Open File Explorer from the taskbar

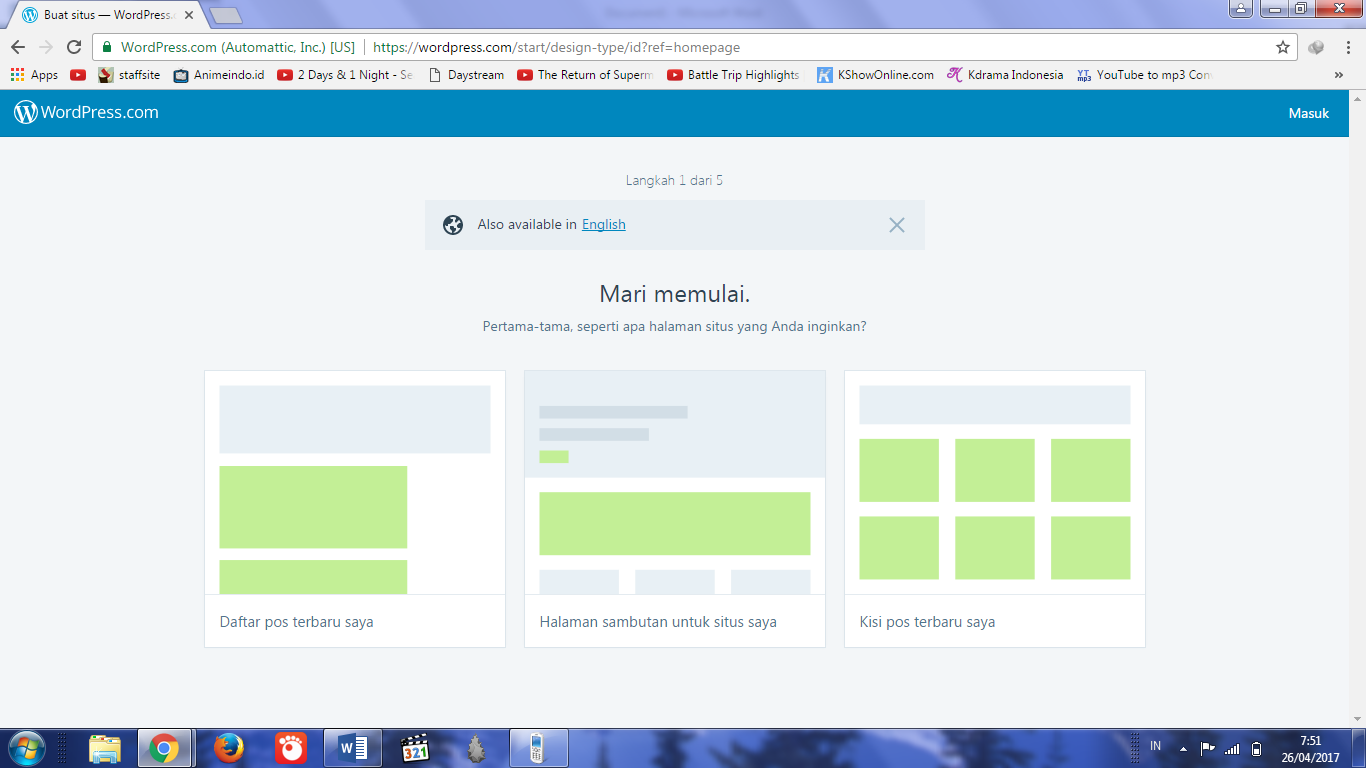[x=105, y=748]
